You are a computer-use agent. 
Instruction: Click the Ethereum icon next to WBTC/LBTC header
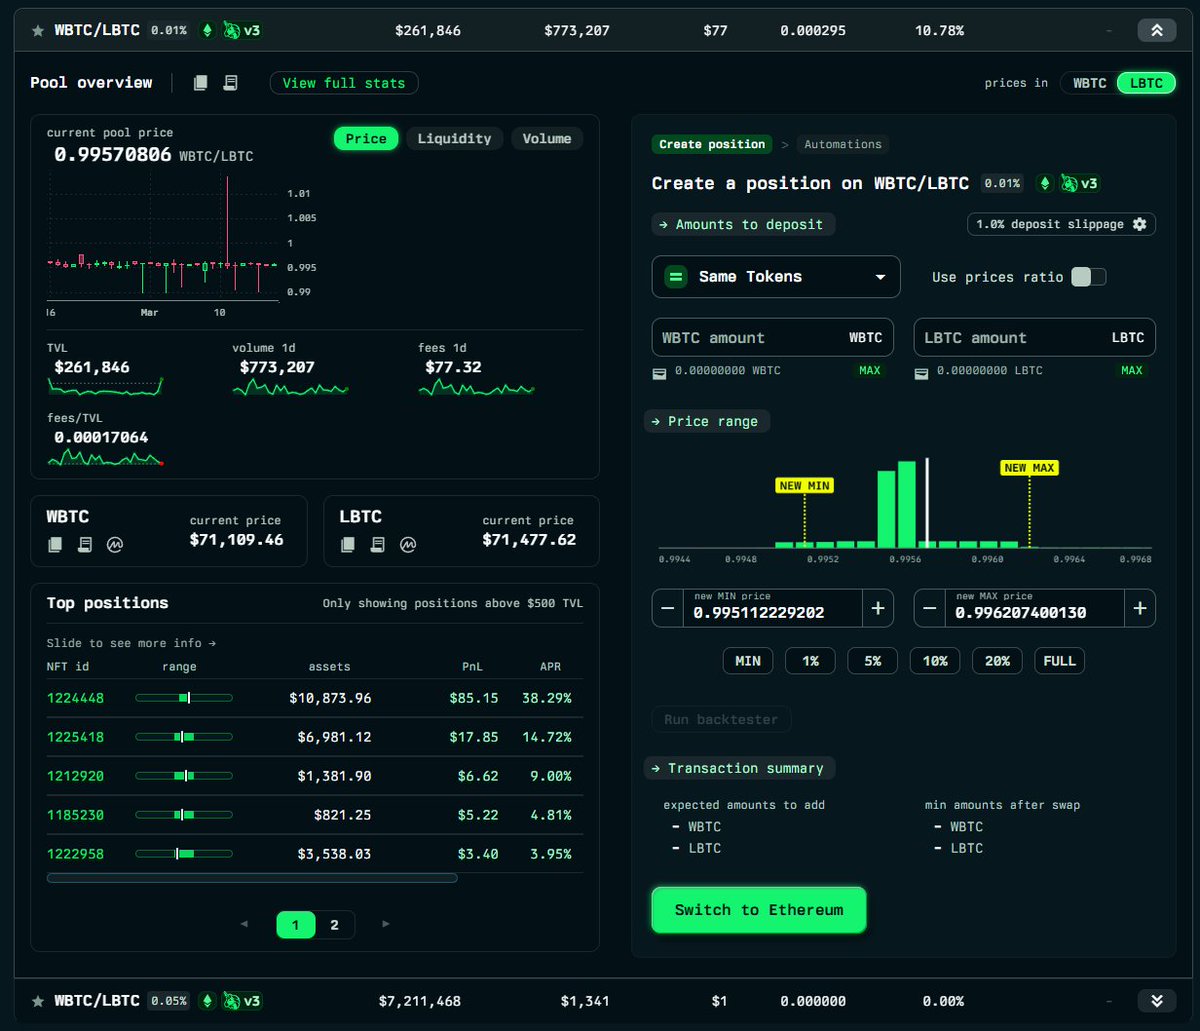tap(206, 30)
